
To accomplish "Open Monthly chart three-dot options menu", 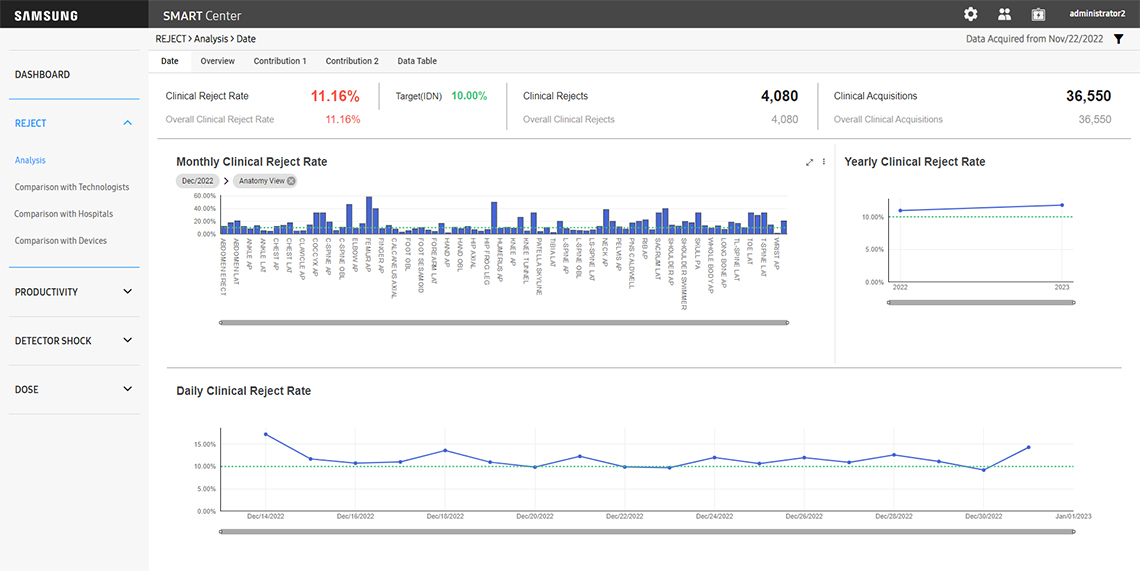I will (824, 162).
